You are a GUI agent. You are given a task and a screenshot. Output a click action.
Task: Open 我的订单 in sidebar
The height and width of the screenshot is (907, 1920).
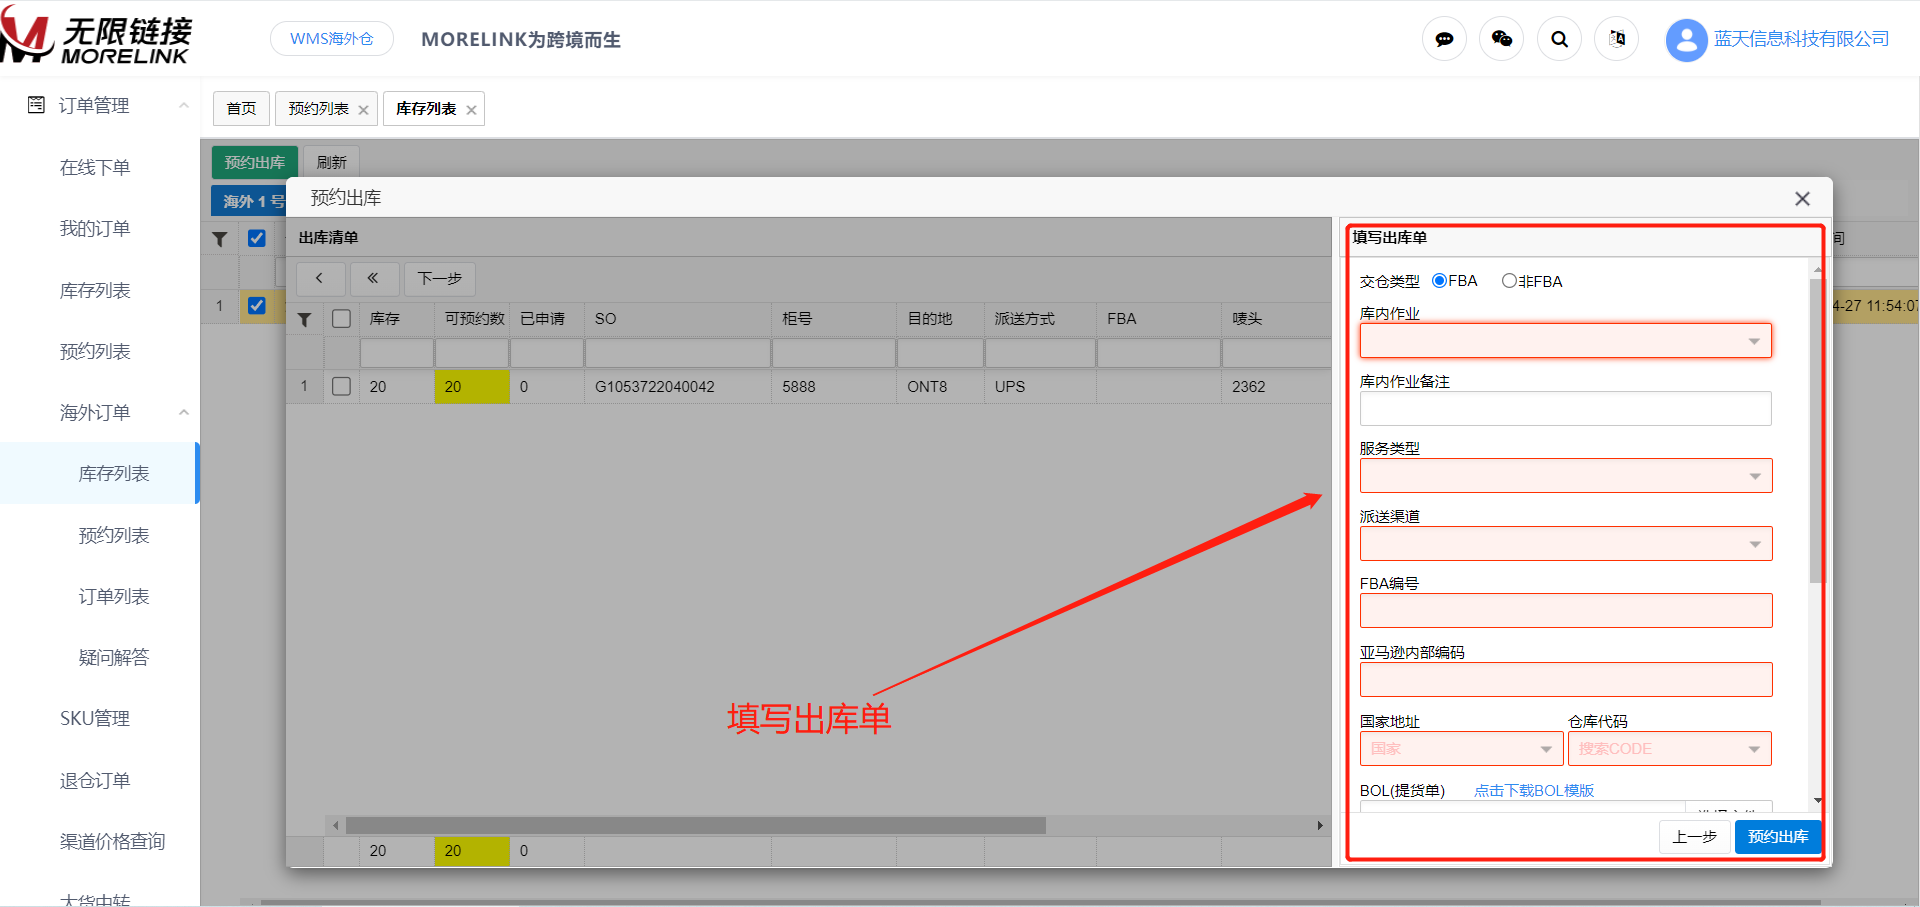tap(95, 228)
